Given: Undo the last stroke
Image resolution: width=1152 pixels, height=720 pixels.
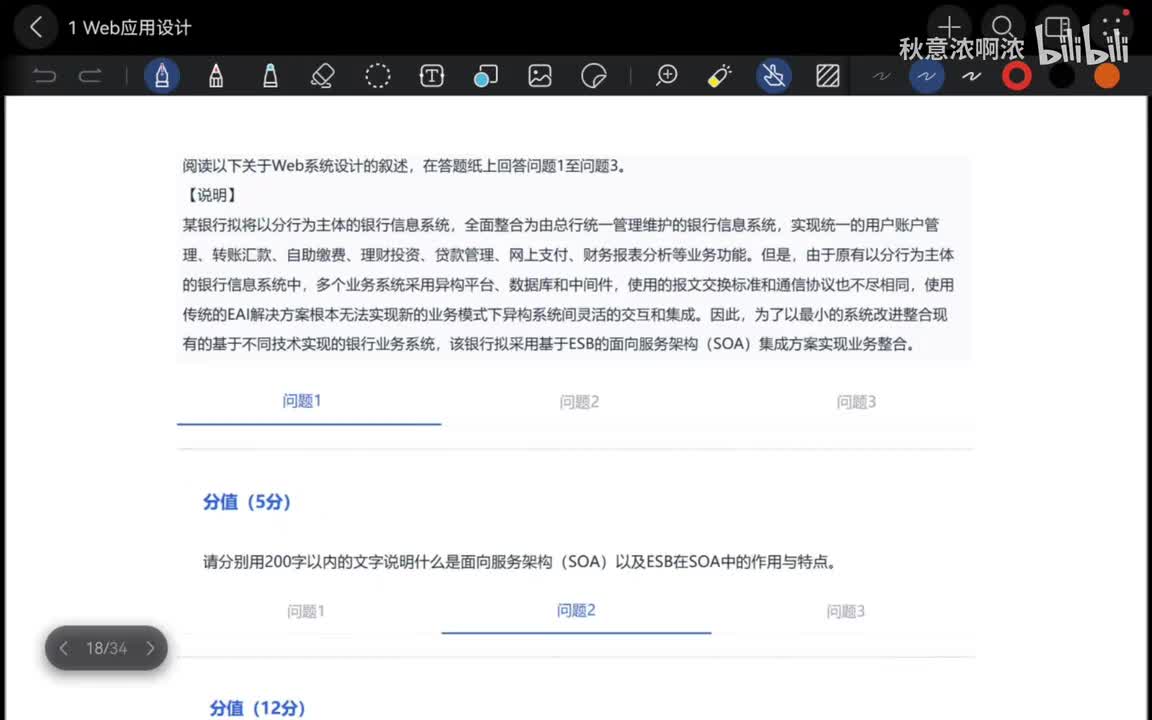Looking at the screenshot, I should coord(44,76).
